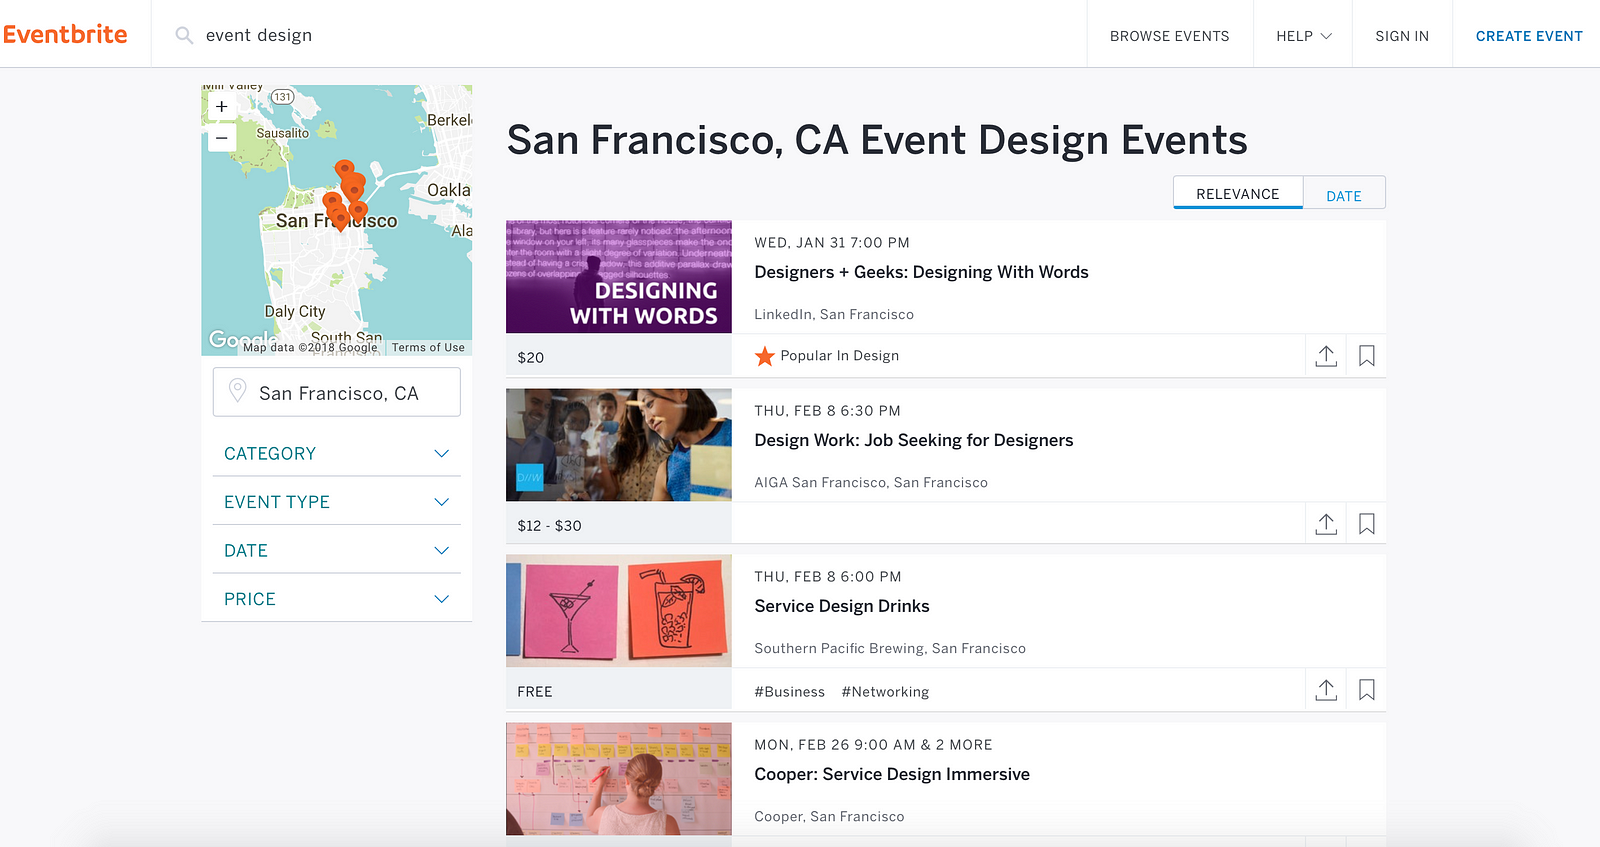
Task: Sort results by DATE tab
Action: (1344, 194)
